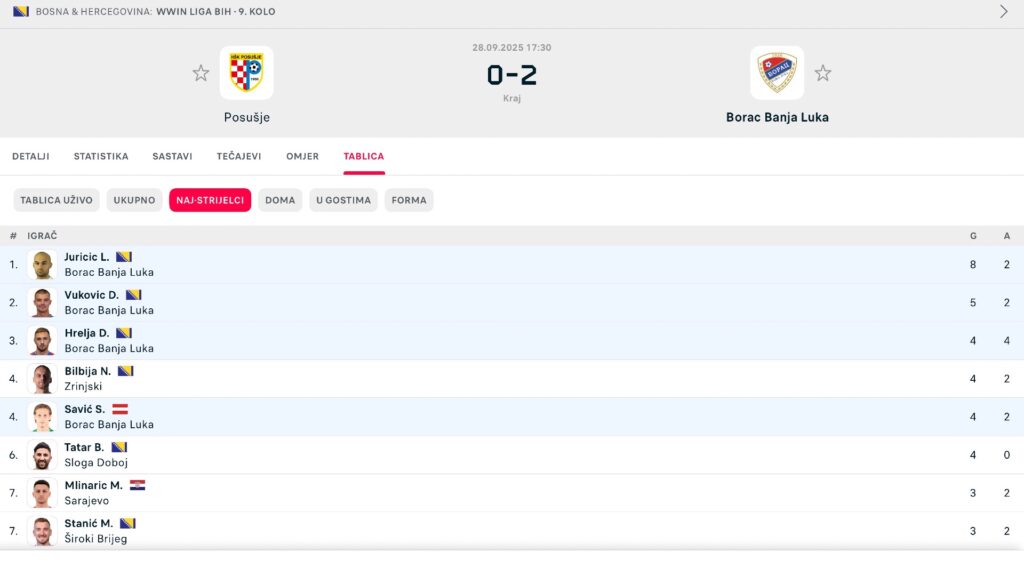Expand the right chevron arrow in the header
Viewport: 1024px width, 576px height.
point(1004,12)
